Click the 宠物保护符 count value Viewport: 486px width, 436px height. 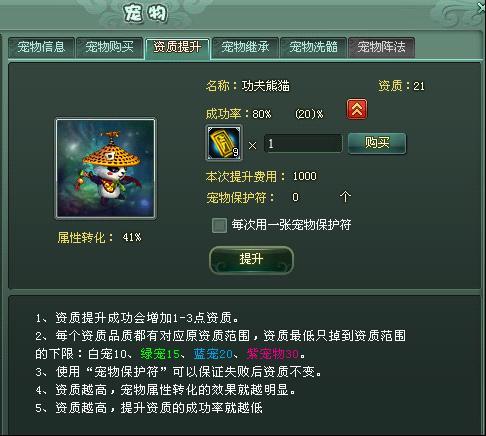pos(295,197)
